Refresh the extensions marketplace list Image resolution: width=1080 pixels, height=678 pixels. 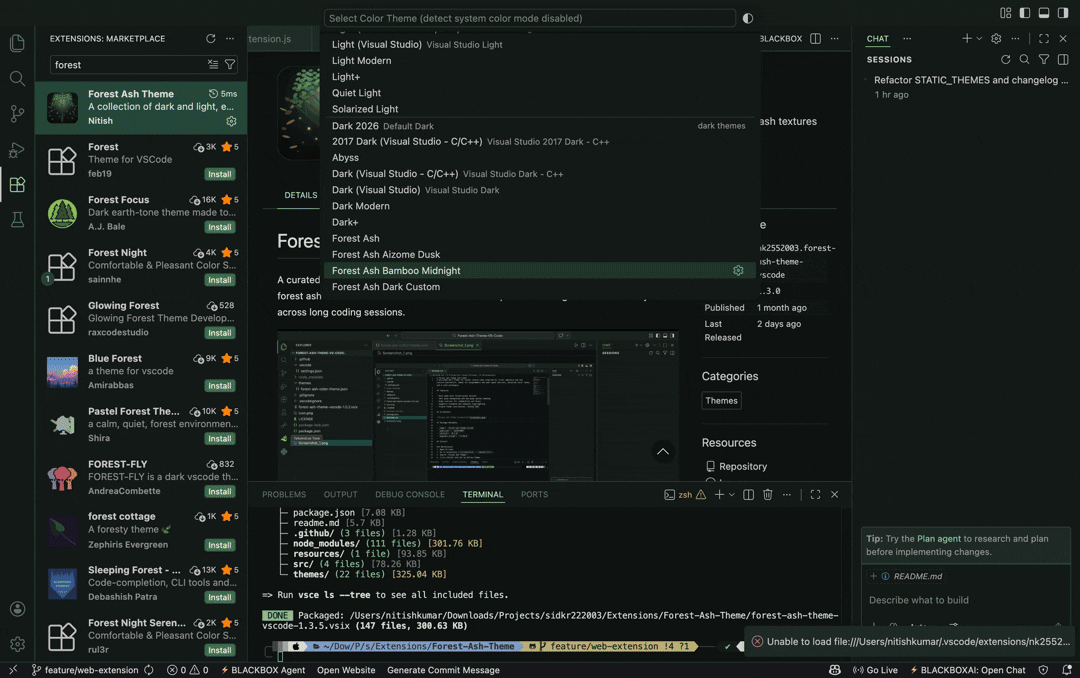(x=211, y=39)
